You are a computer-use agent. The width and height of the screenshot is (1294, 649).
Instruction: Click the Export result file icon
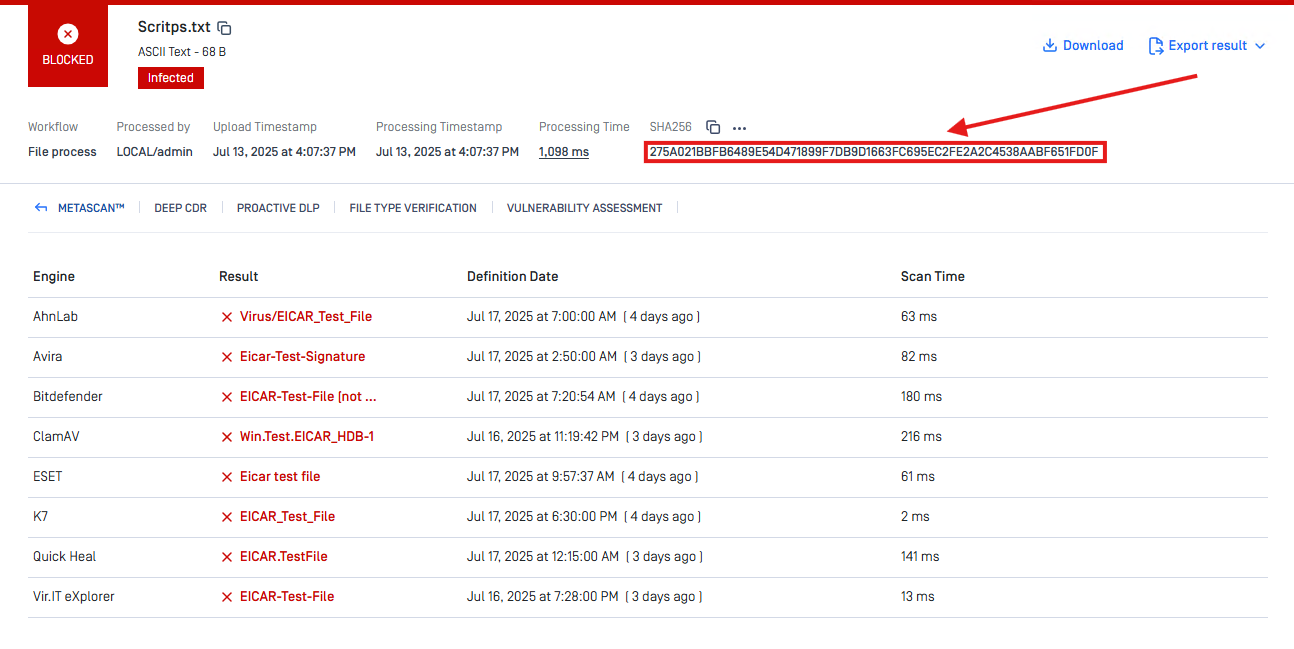1156,45
